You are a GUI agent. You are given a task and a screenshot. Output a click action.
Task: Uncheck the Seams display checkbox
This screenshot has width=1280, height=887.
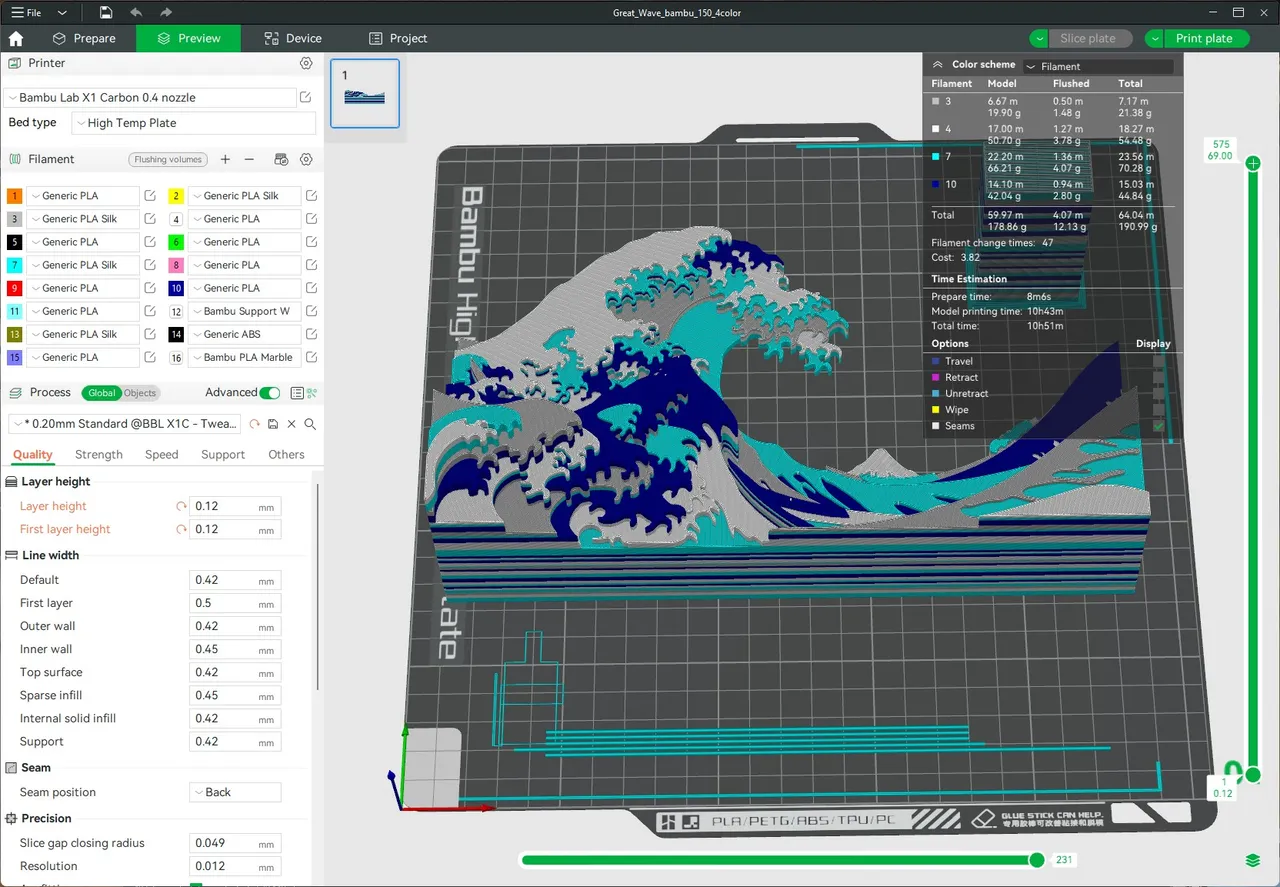click(1158, 426)
